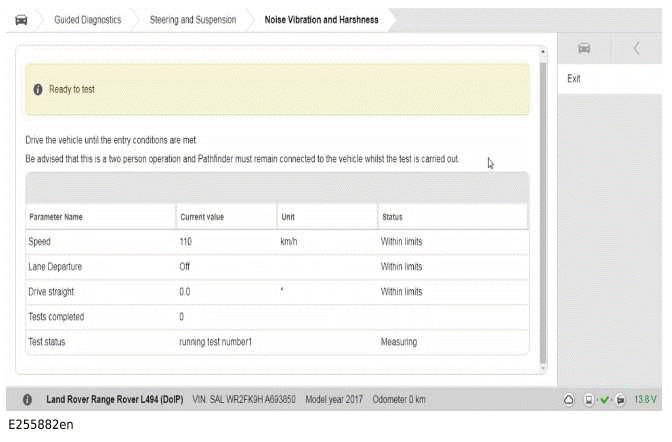This screenshot has width=672, height=442.
Task: Click the Ready to test info icon
Action: click(38, 90)
